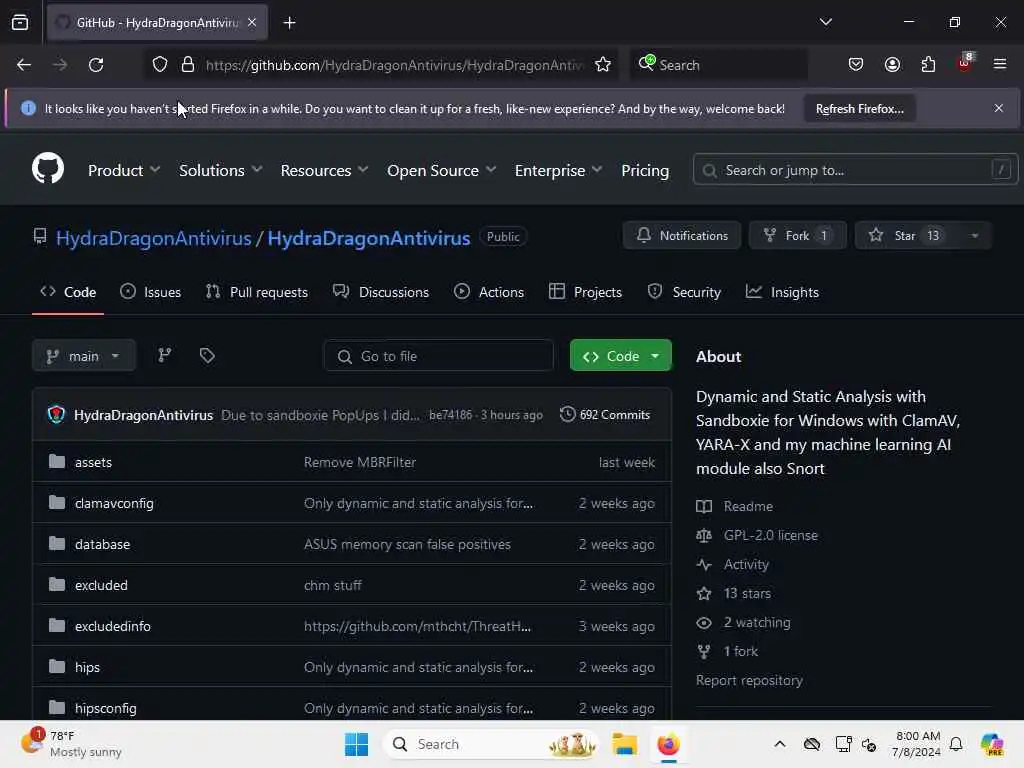Image resolution: width=1024 pixels, height=768 pixels.
Task: Open the notification bell in taskbar
Action: coord(956,744)
